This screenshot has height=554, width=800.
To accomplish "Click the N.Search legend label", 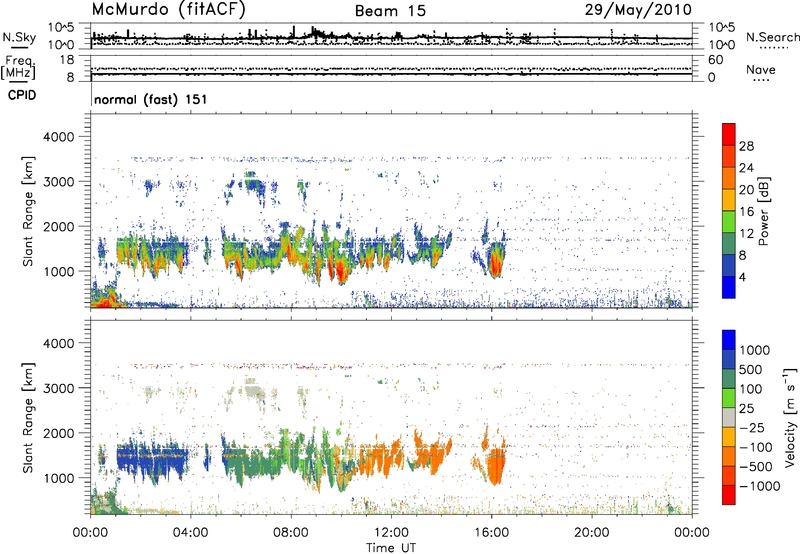I will click(772, 37).
